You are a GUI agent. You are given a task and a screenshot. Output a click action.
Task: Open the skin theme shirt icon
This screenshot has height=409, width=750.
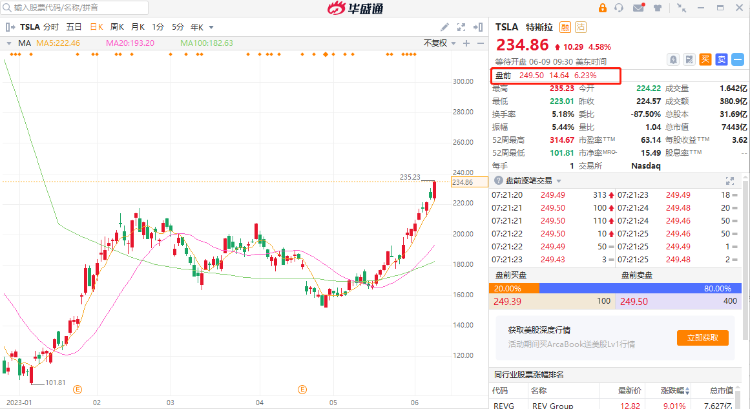(658, 8)
